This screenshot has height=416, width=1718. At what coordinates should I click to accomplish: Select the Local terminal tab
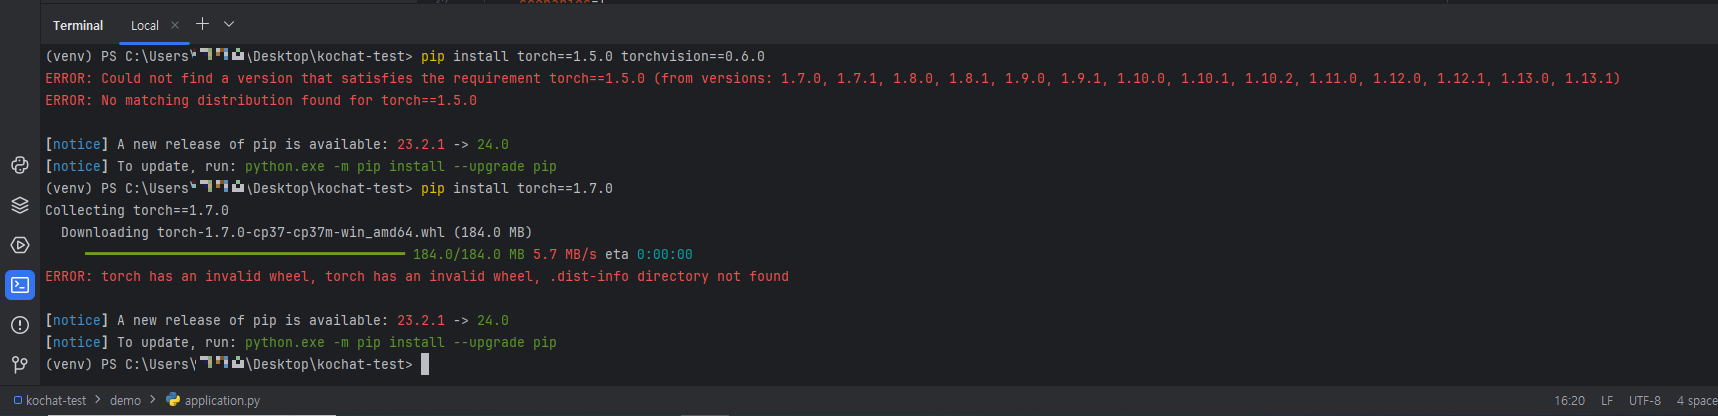tap(145, 25)
